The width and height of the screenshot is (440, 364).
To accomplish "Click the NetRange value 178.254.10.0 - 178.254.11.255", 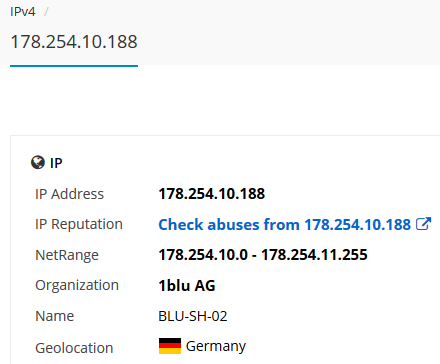I will coord(263,255).
